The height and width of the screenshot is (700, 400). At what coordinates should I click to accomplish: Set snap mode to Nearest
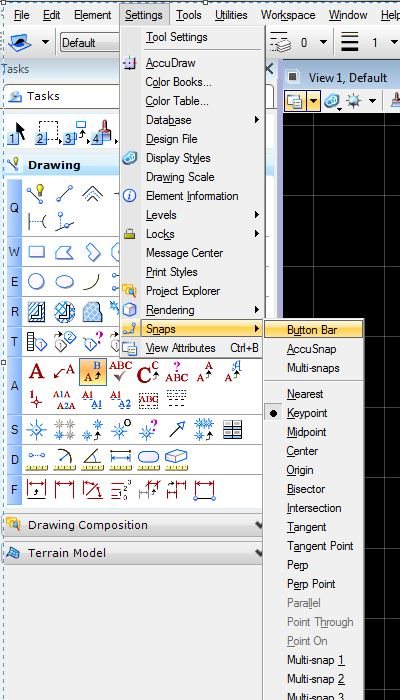click(x=305, y=394)
